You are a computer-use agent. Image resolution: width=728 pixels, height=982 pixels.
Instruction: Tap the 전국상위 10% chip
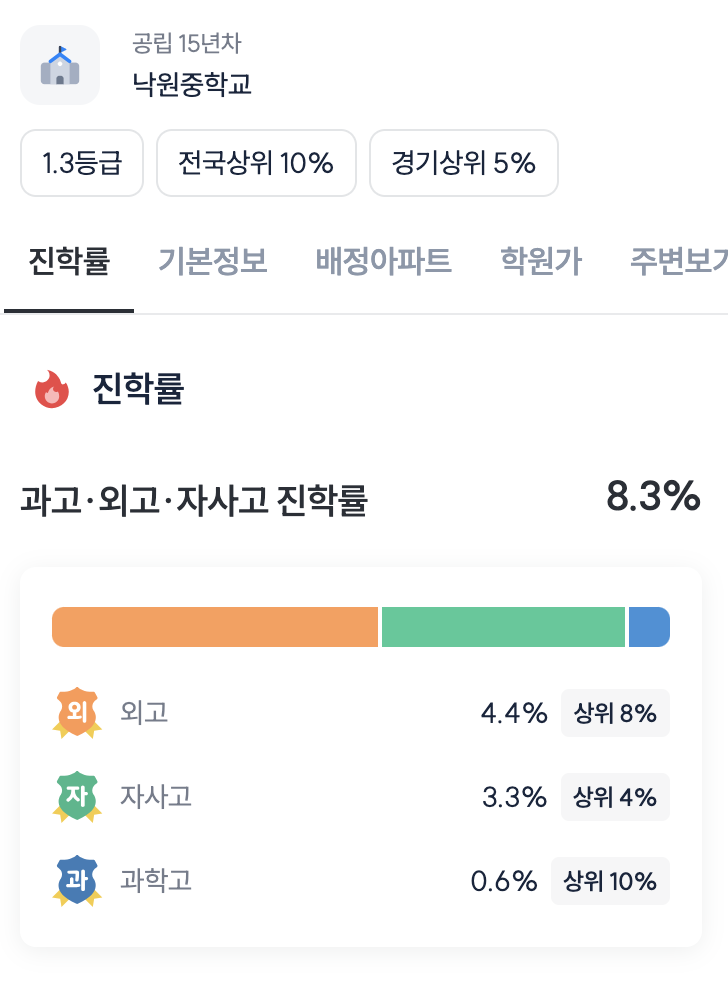pyautogui.click(x=256, y=163)
